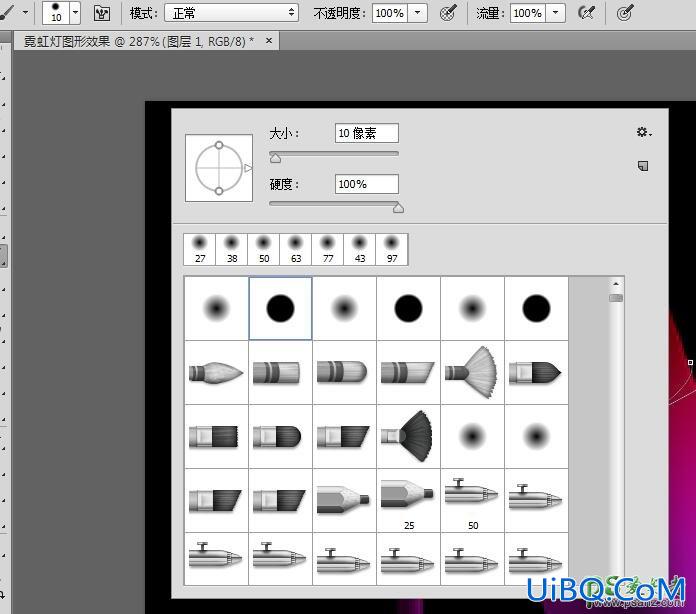696x614 pixels.
Task: Click the 硬度 hardness field showing 100%
Action: [x=367, y=184]
